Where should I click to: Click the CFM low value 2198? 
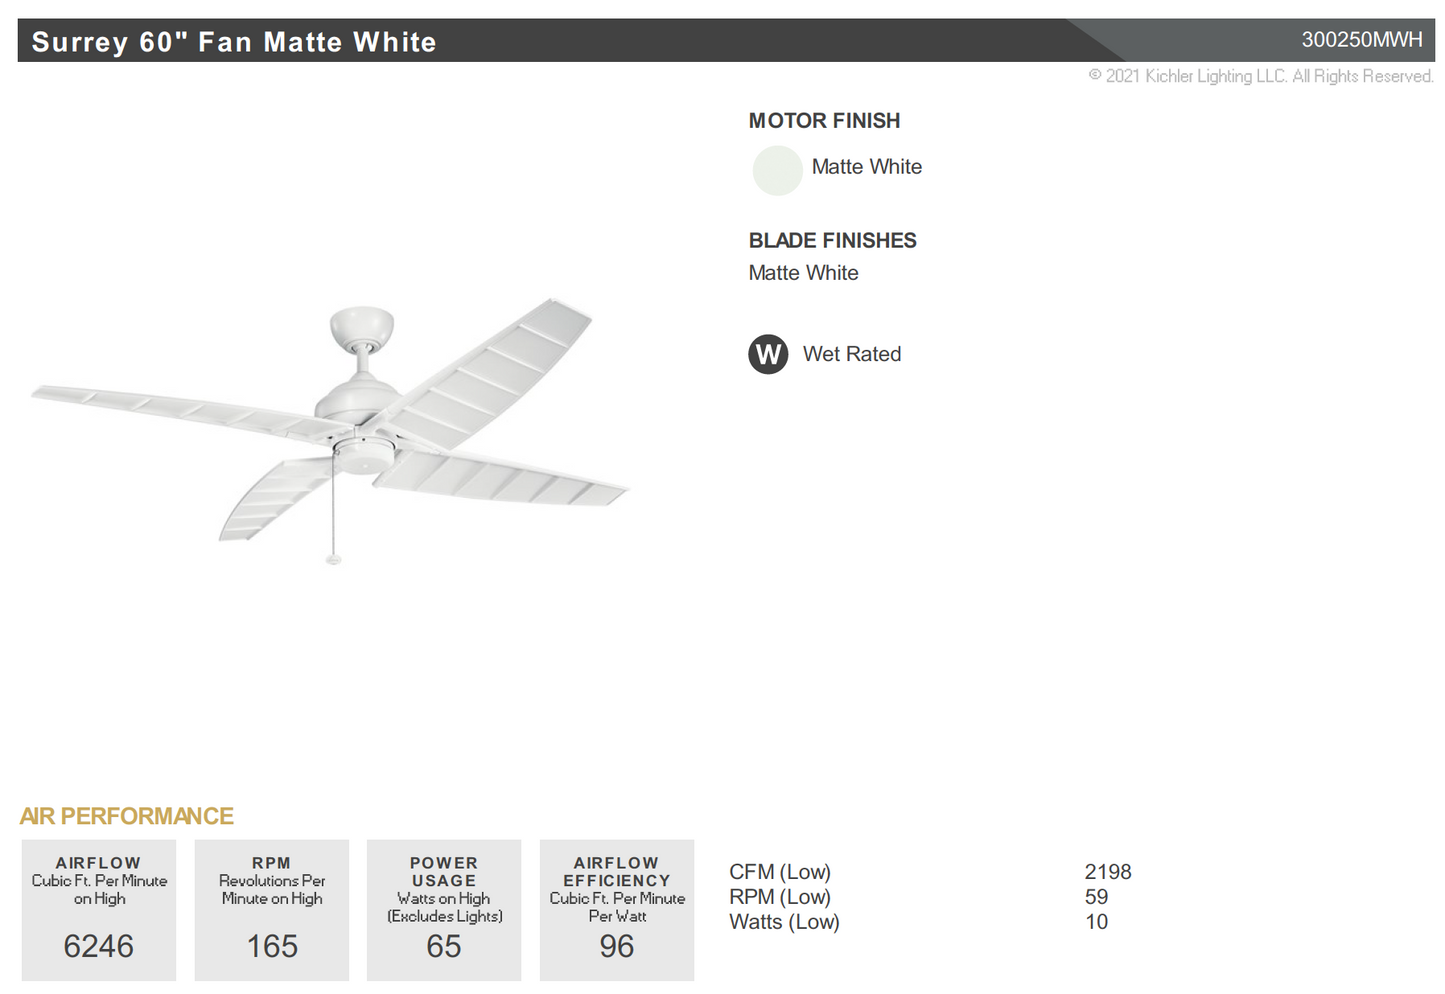tap(1107, 872)
